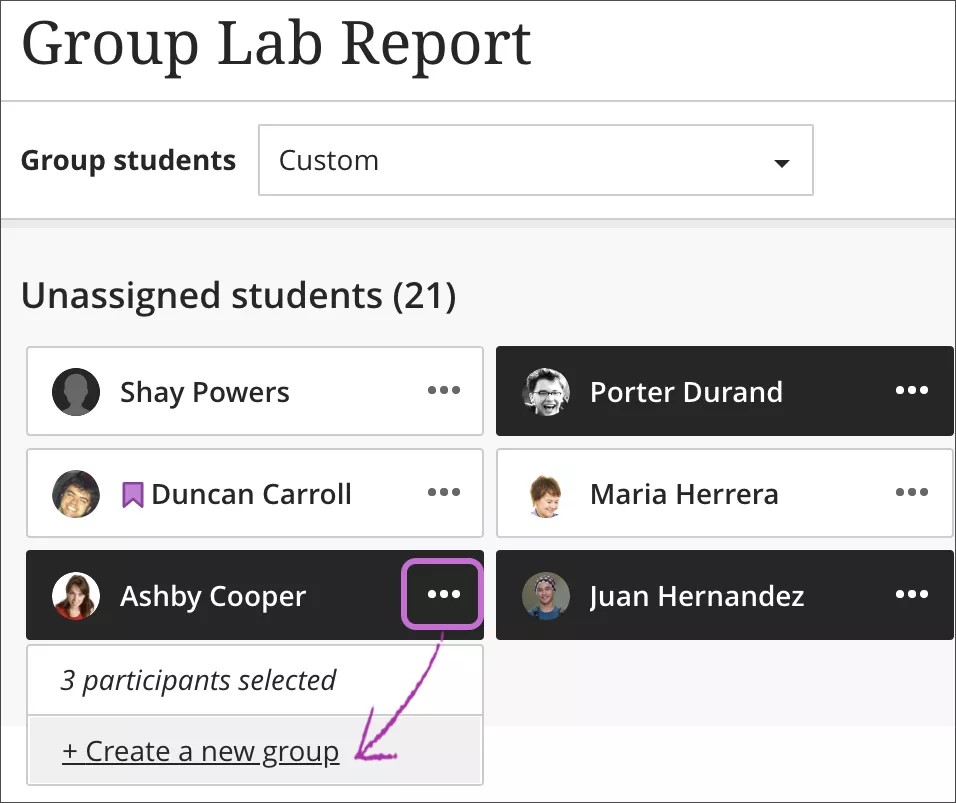Open the Group students dropdown
Screen dimensions: 956x803
click(536, 160)
